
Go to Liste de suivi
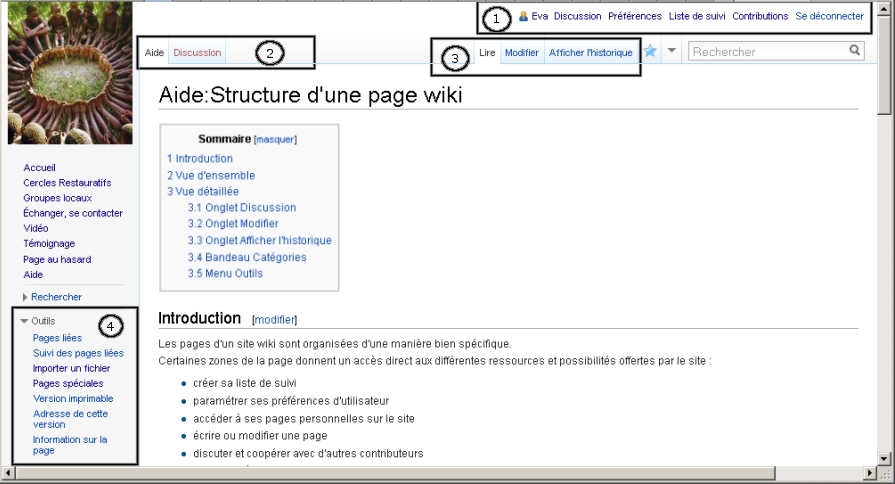click(x=697, y=16)
